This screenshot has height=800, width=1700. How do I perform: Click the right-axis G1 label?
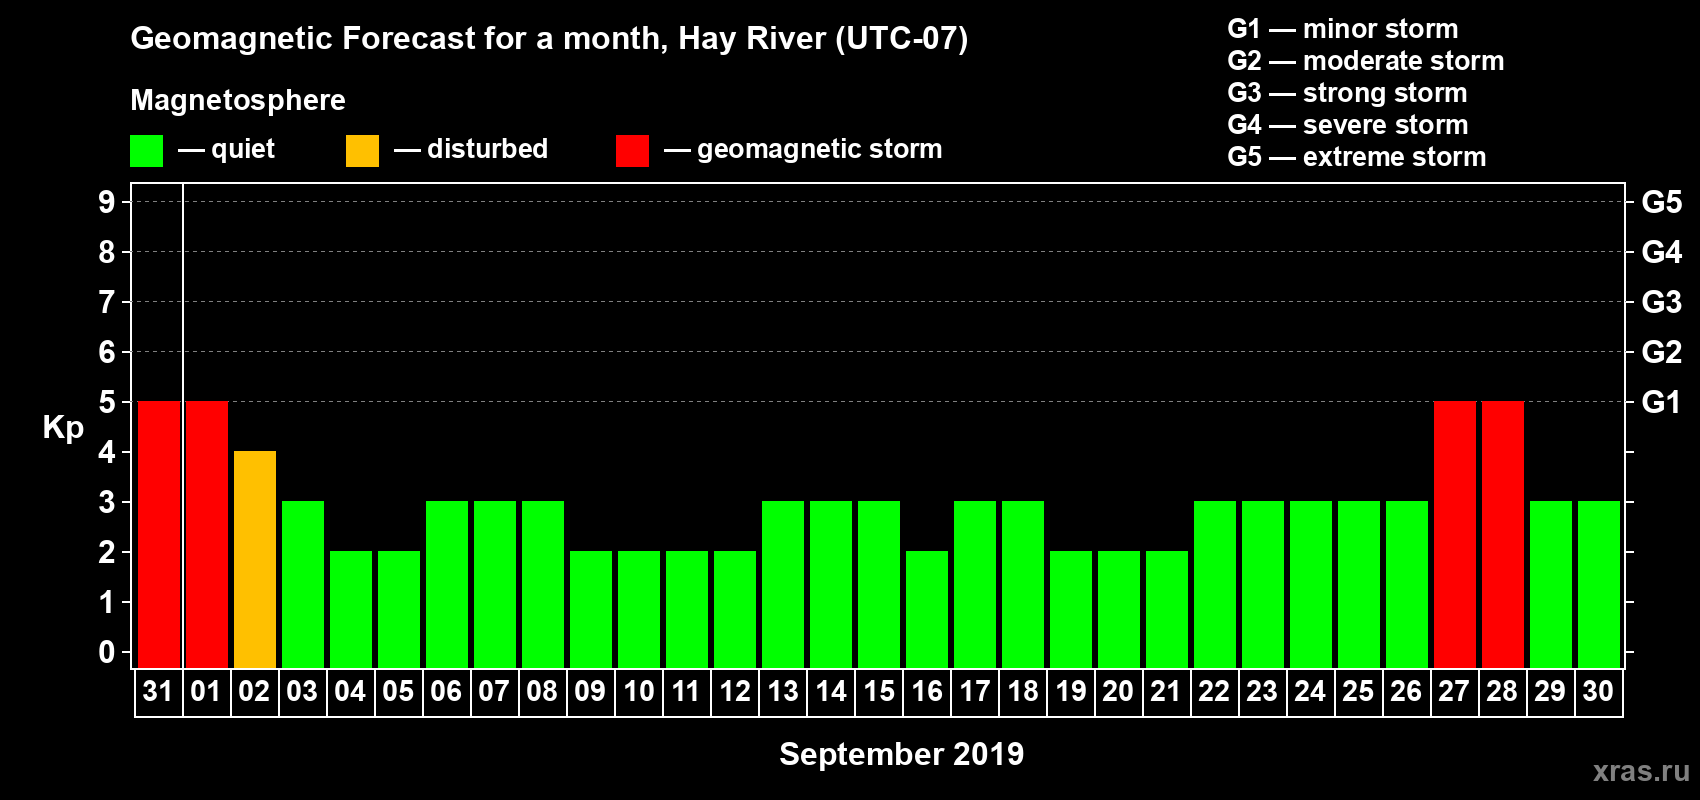1662,402
